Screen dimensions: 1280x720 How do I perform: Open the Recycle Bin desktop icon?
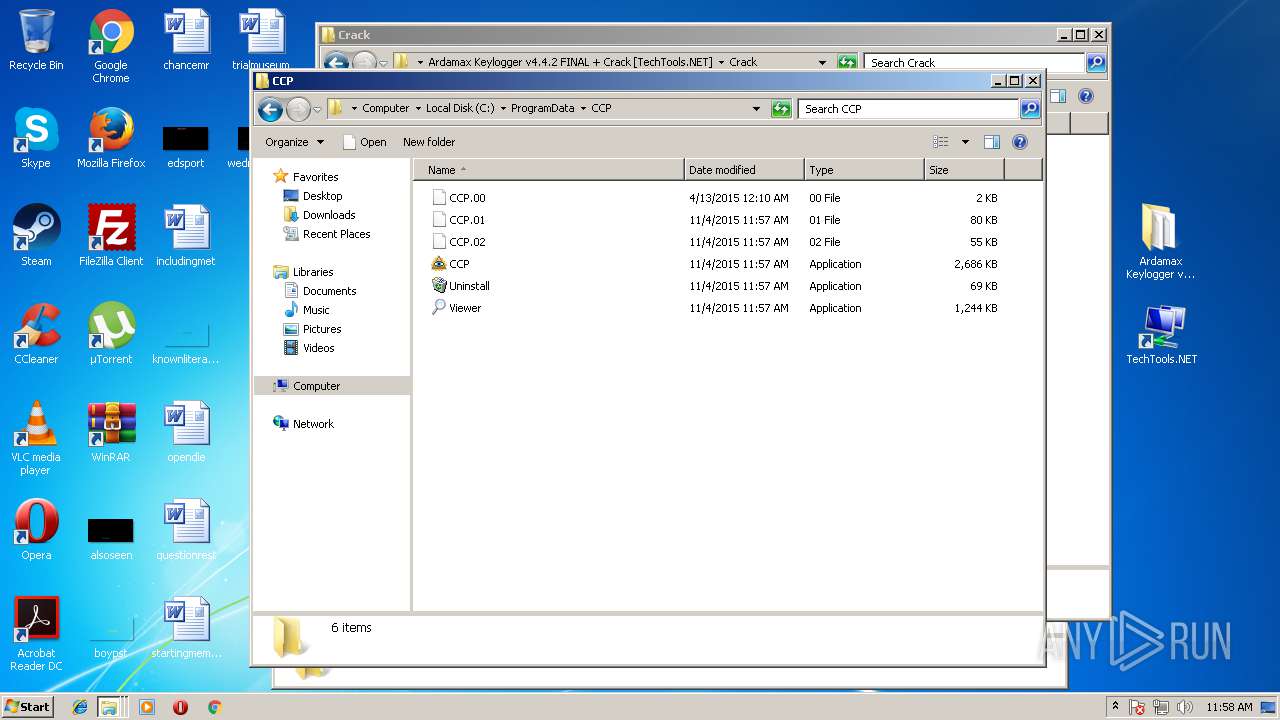[36, 40]
